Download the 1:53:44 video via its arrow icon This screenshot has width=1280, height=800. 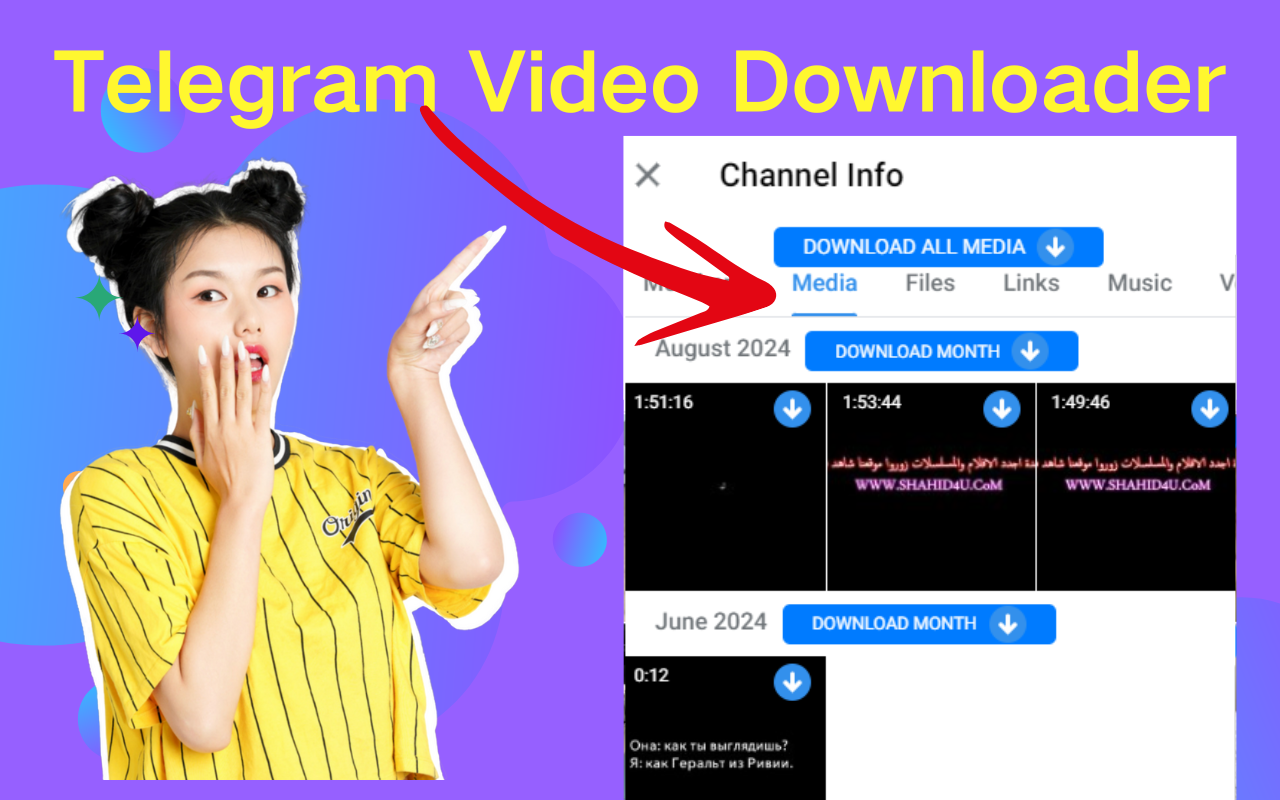[x=1001, y=409]
